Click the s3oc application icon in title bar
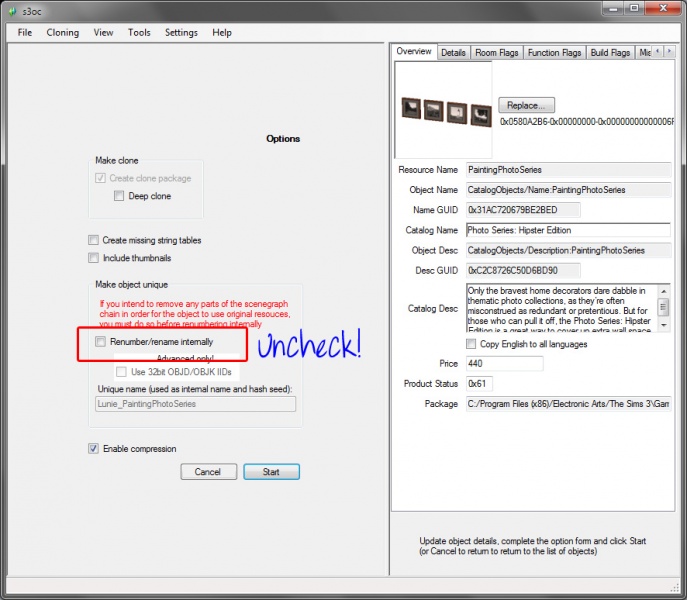The width and height of the screenshot is (687, 600). [12, 10]
